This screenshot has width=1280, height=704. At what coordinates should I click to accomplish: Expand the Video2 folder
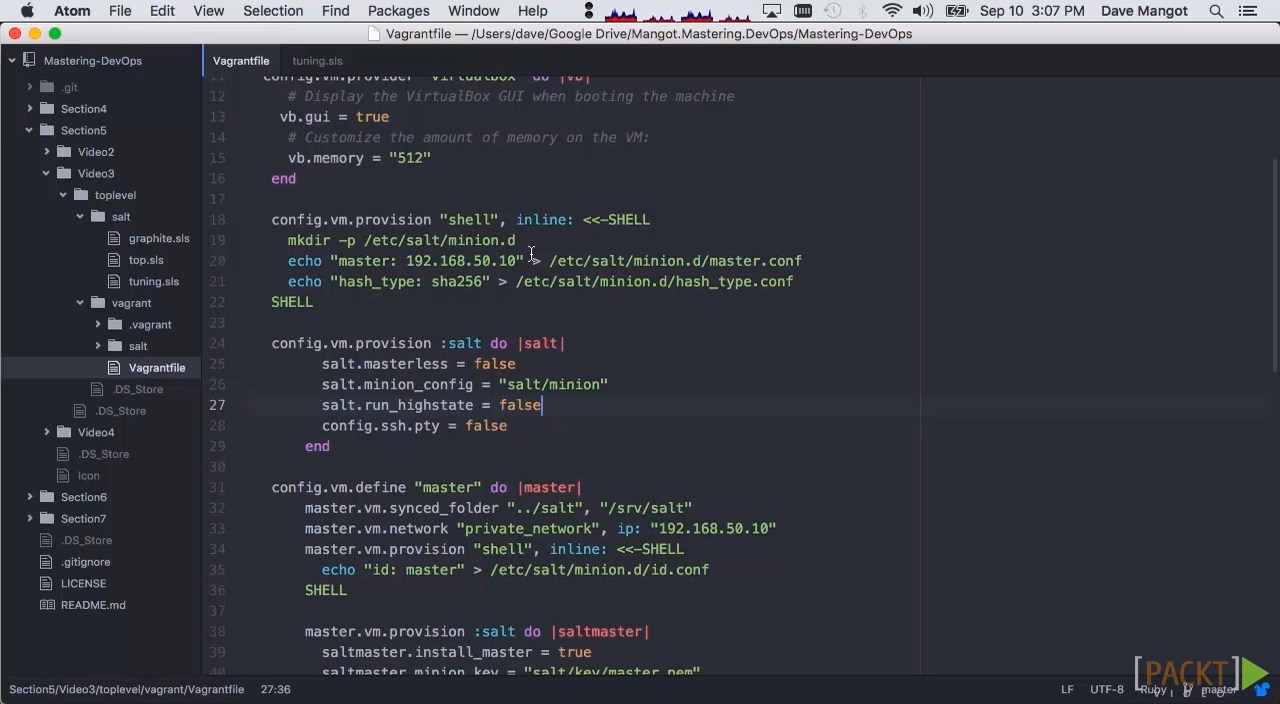pos(47,152)
